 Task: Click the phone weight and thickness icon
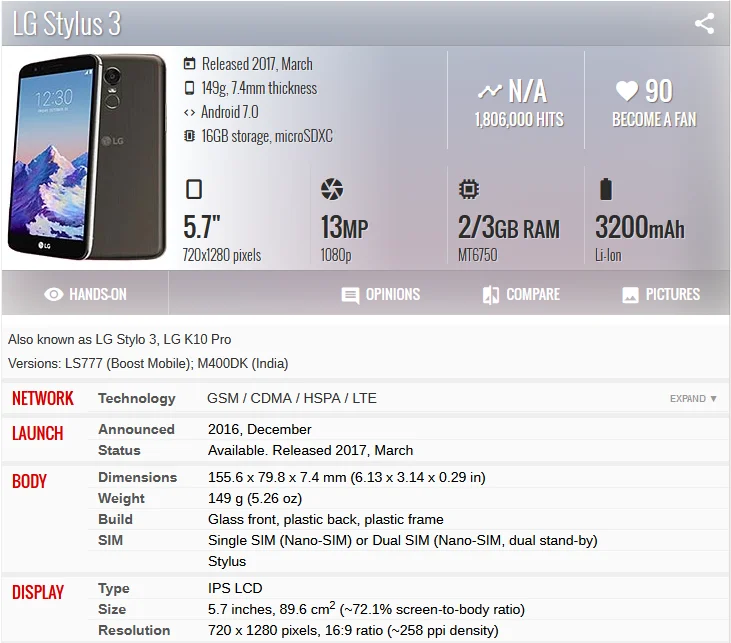pyautogui.click(x=189, y=88)
